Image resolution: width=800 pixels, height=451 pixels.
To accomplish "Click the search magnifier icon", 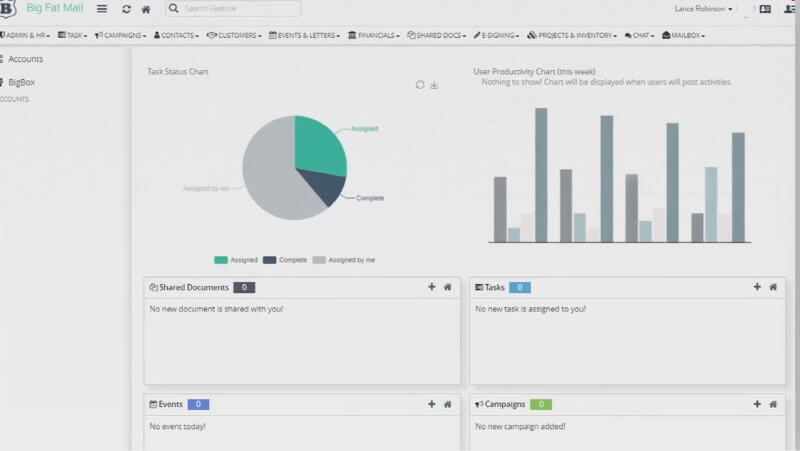I will coord(173,8).
